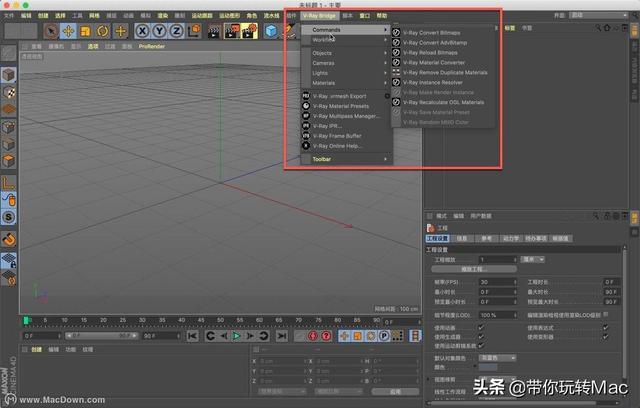
Task: Toggle Snap S icon in left toolbar
Action: [9, 217]
